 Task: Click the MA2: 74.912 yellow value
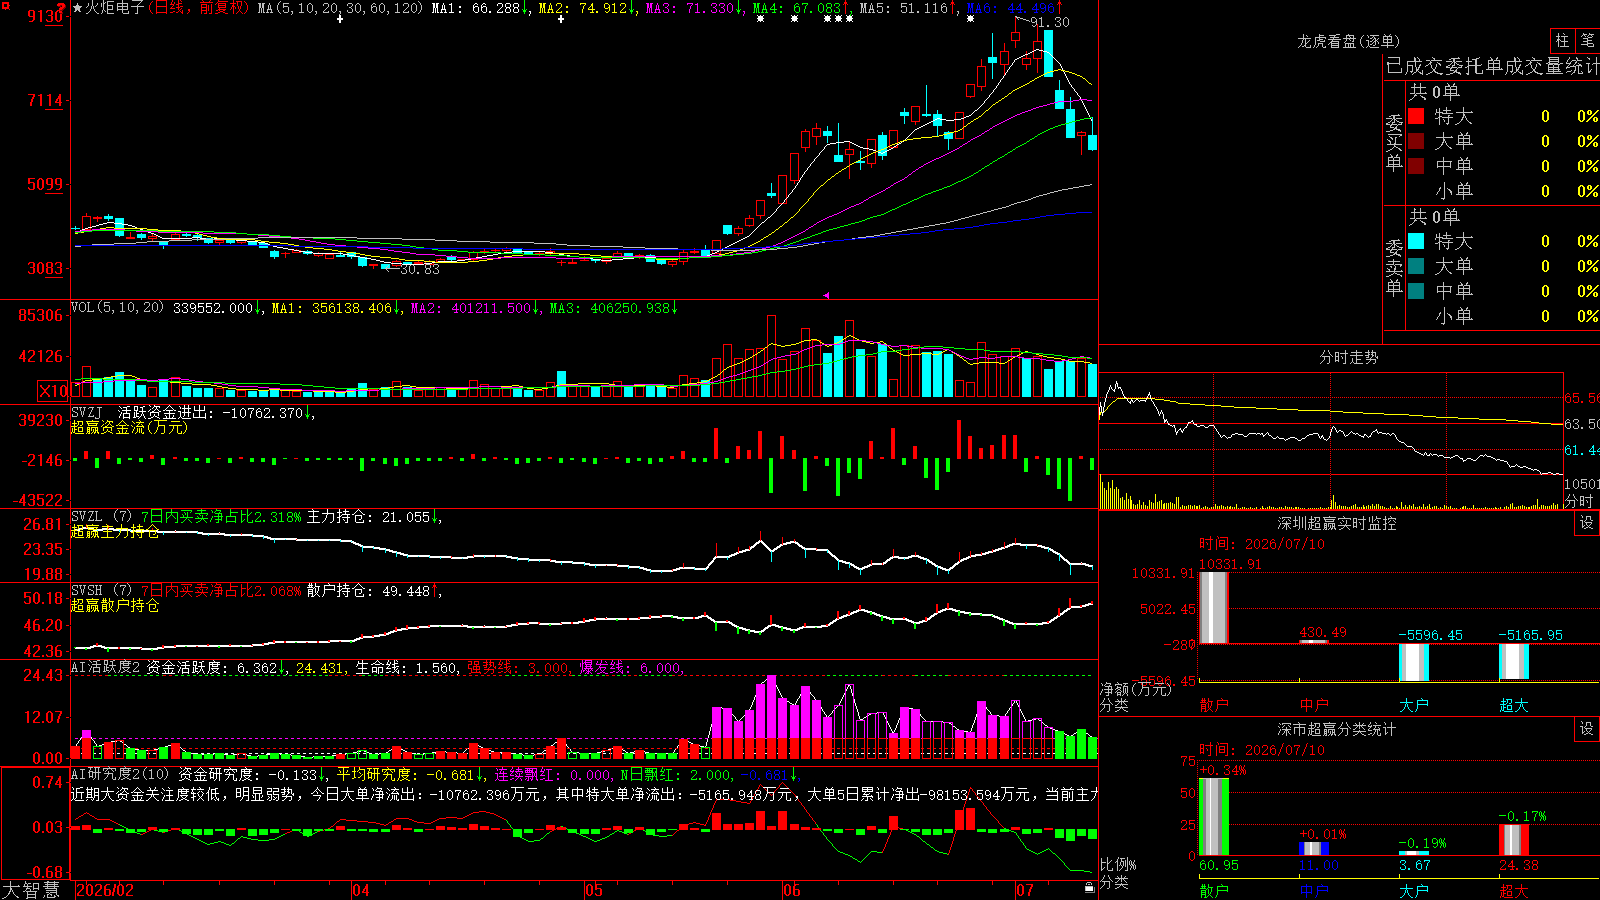[x=587, y=8]
